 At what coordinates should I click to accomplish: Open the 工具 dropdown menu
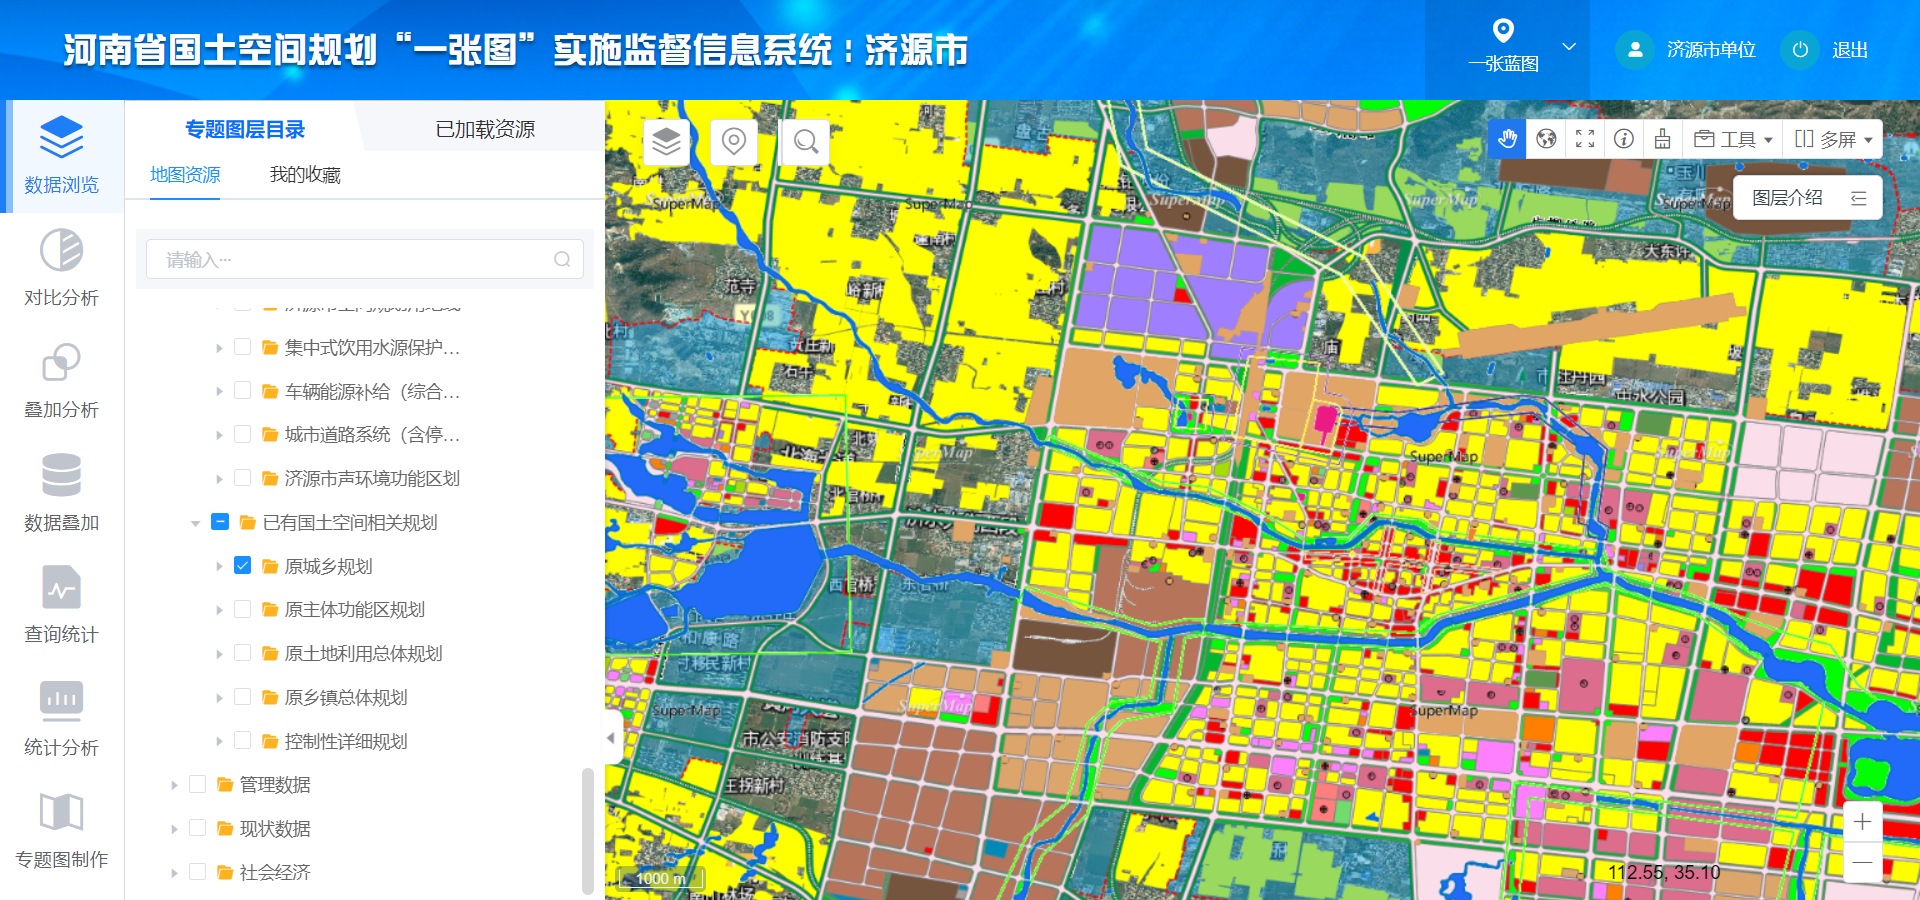1733,139
